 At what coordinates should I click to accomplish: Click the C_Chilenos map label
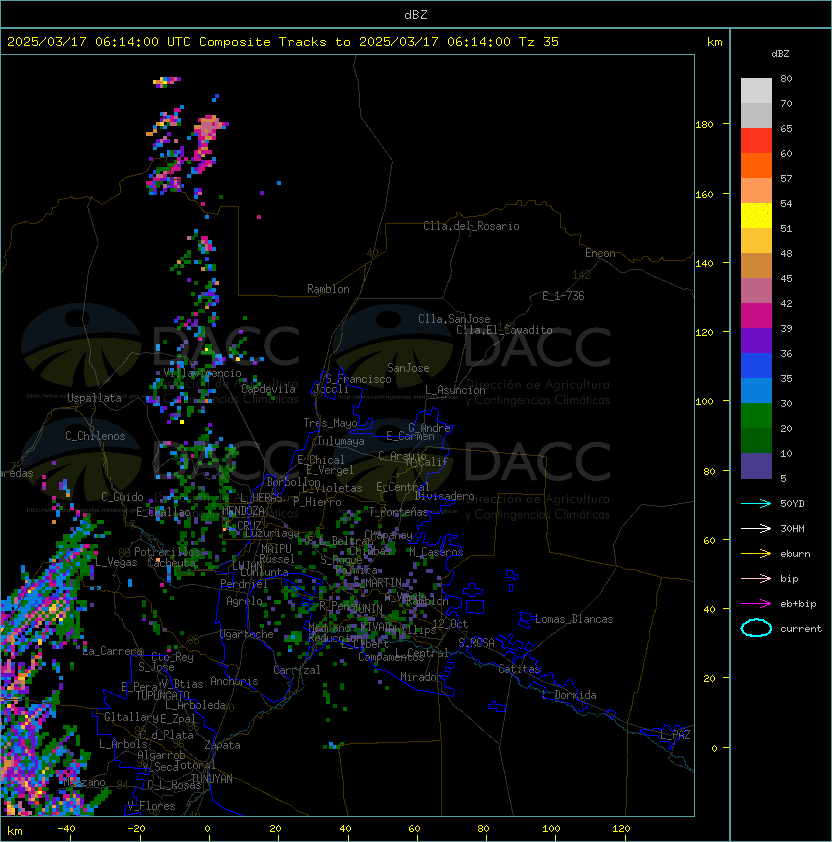tap(95, 436)
